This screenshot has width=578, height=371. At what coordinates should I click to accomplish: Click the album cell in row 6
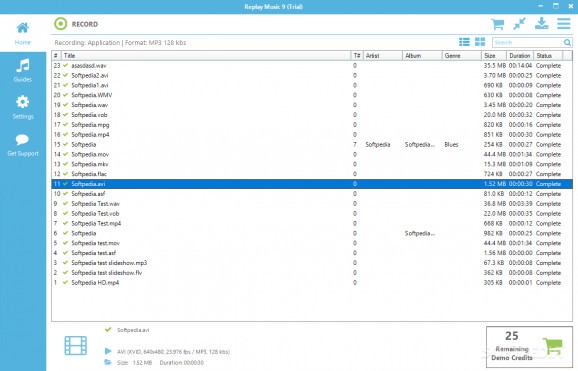click(419, 233)
